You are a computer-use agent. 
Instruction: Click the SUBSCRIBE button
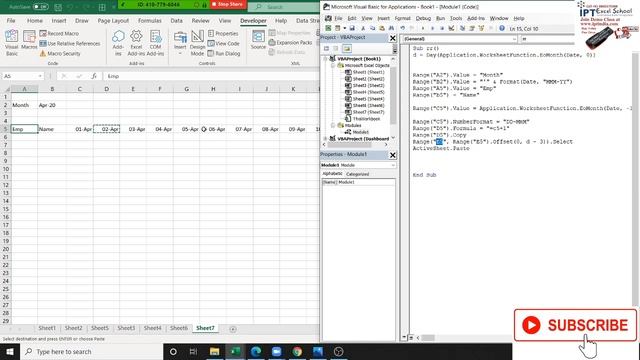(575, 325)
